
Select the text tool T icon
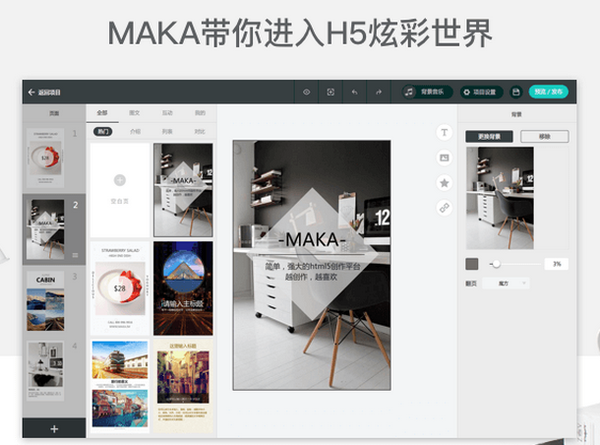[x=444, y=132]
